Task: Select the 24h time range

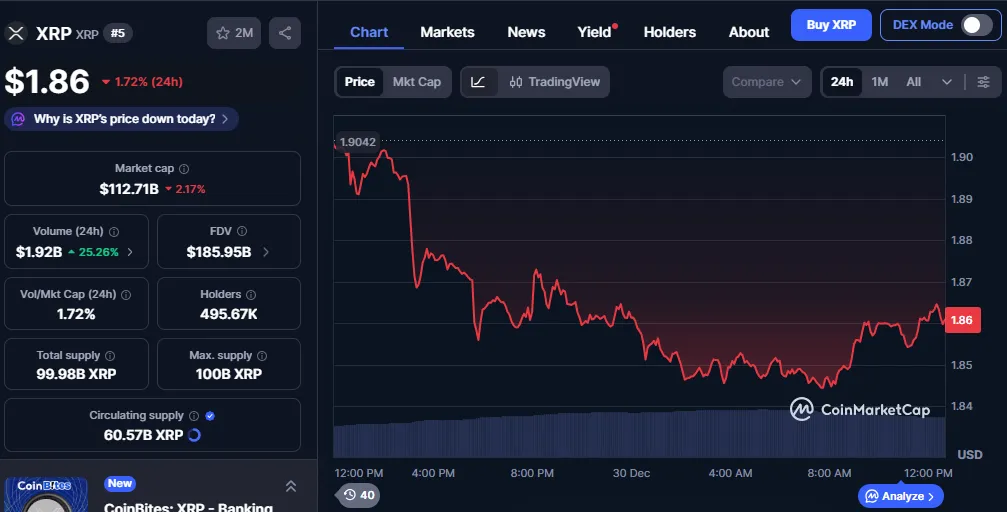Action: click(x=842, y=82)
